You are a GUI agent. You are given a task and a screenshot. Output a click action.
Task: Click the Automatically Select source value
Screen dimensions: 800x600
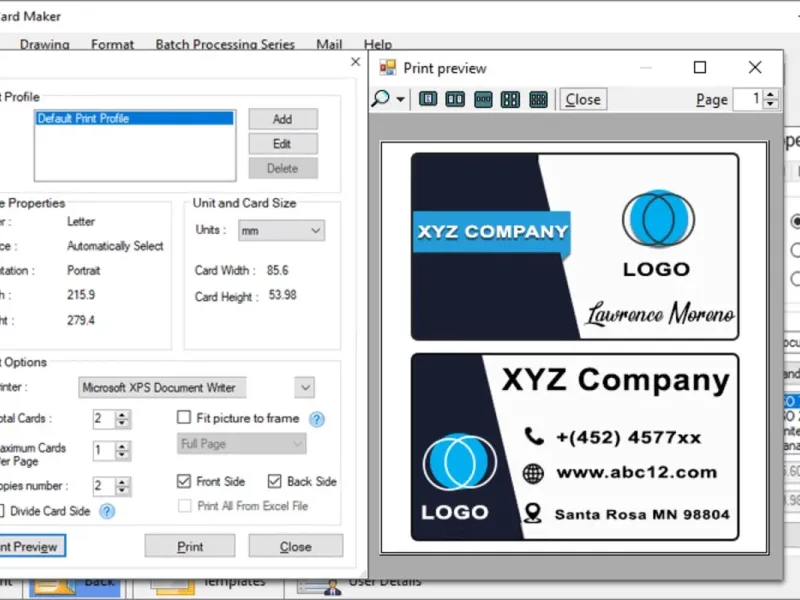[115, 246]
